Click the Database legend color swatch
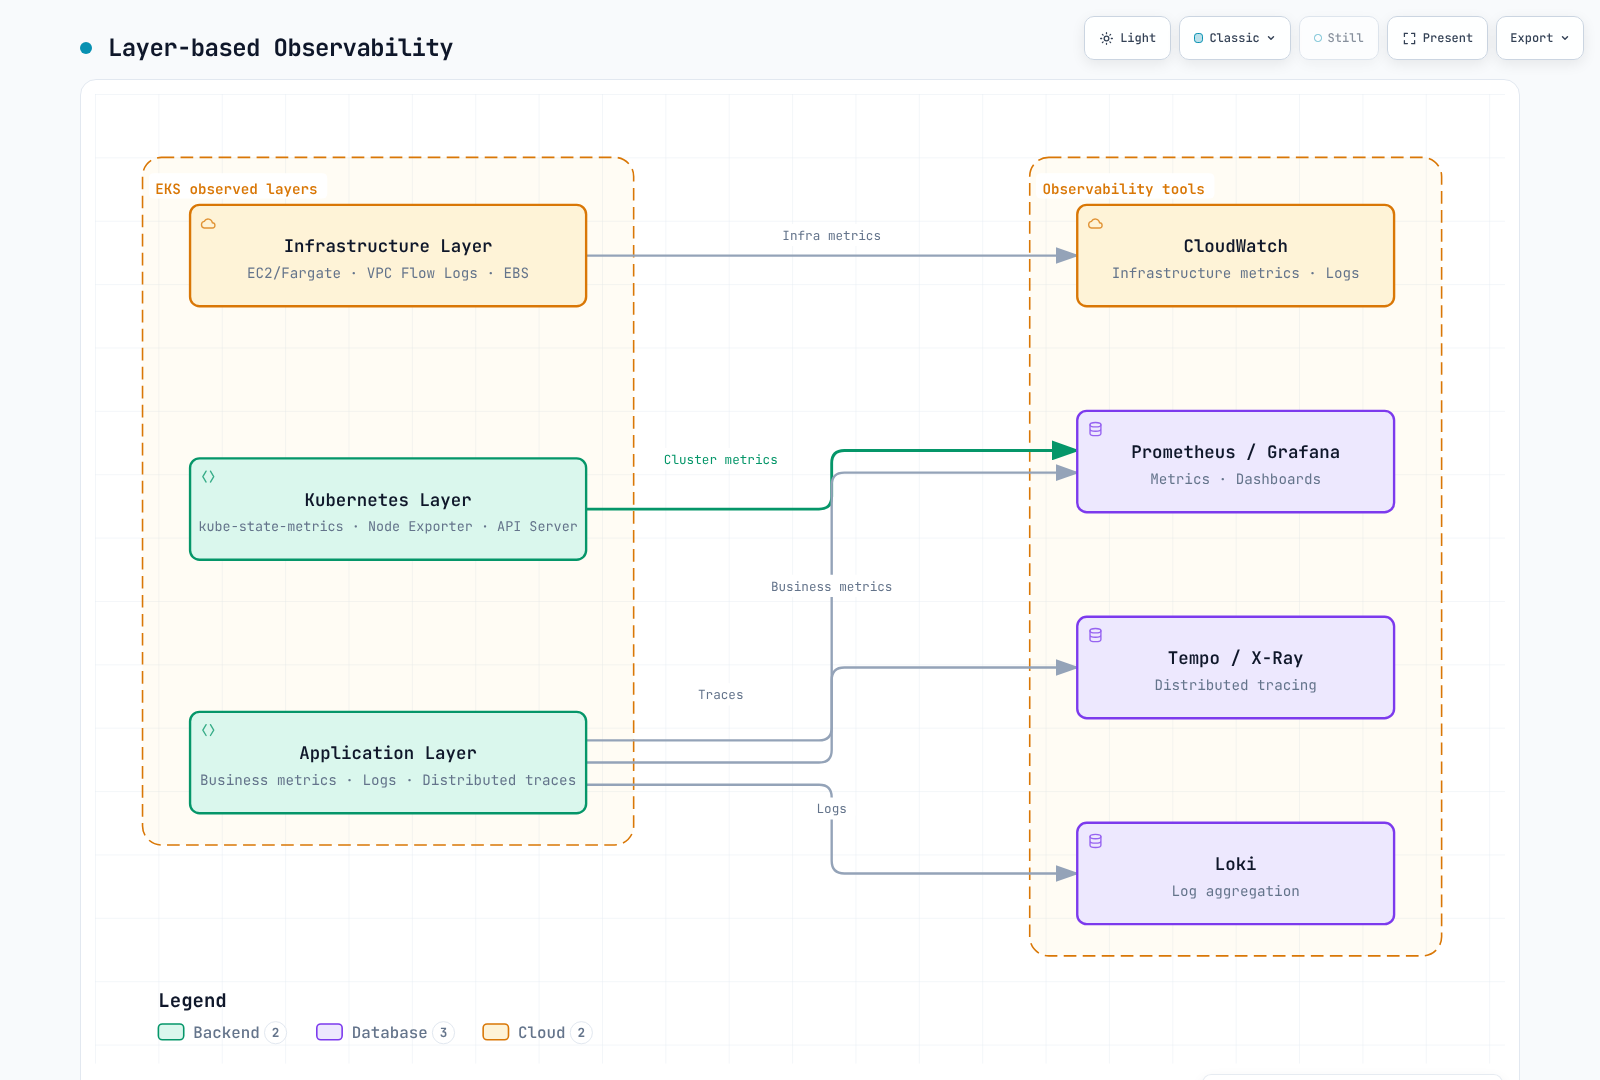The width and height of the screenshot is (1600, 1080). pos(329,1032)
